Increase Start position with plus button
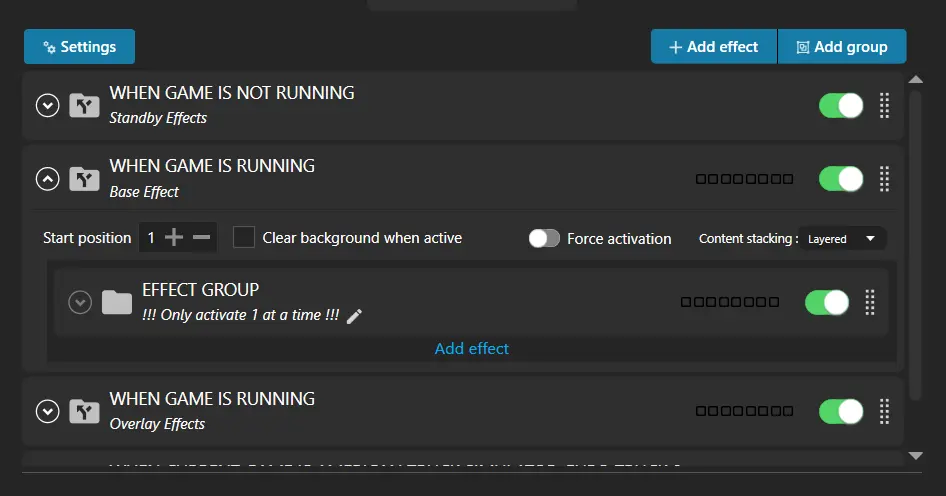Image resolution: width=946 pixels, height=496 pixels. [x=174, y=237]
